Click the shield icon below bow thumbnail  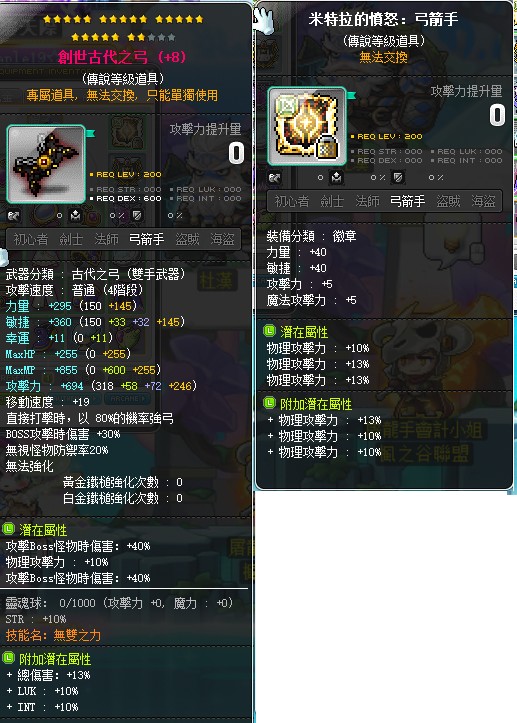137,215
